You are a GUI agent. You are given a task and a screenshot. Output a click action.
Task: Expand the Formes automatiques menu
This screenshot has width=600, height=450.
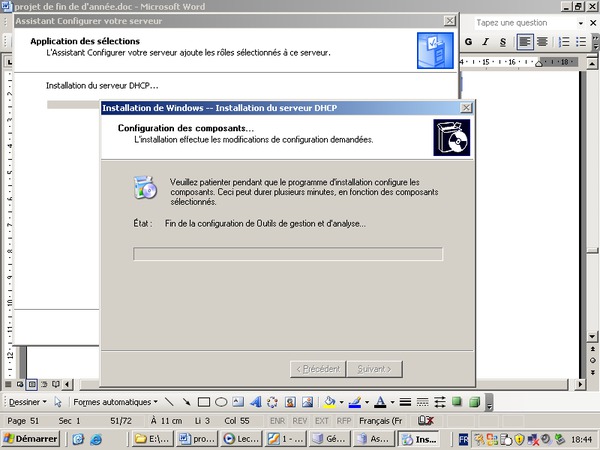tap(115, 402)
